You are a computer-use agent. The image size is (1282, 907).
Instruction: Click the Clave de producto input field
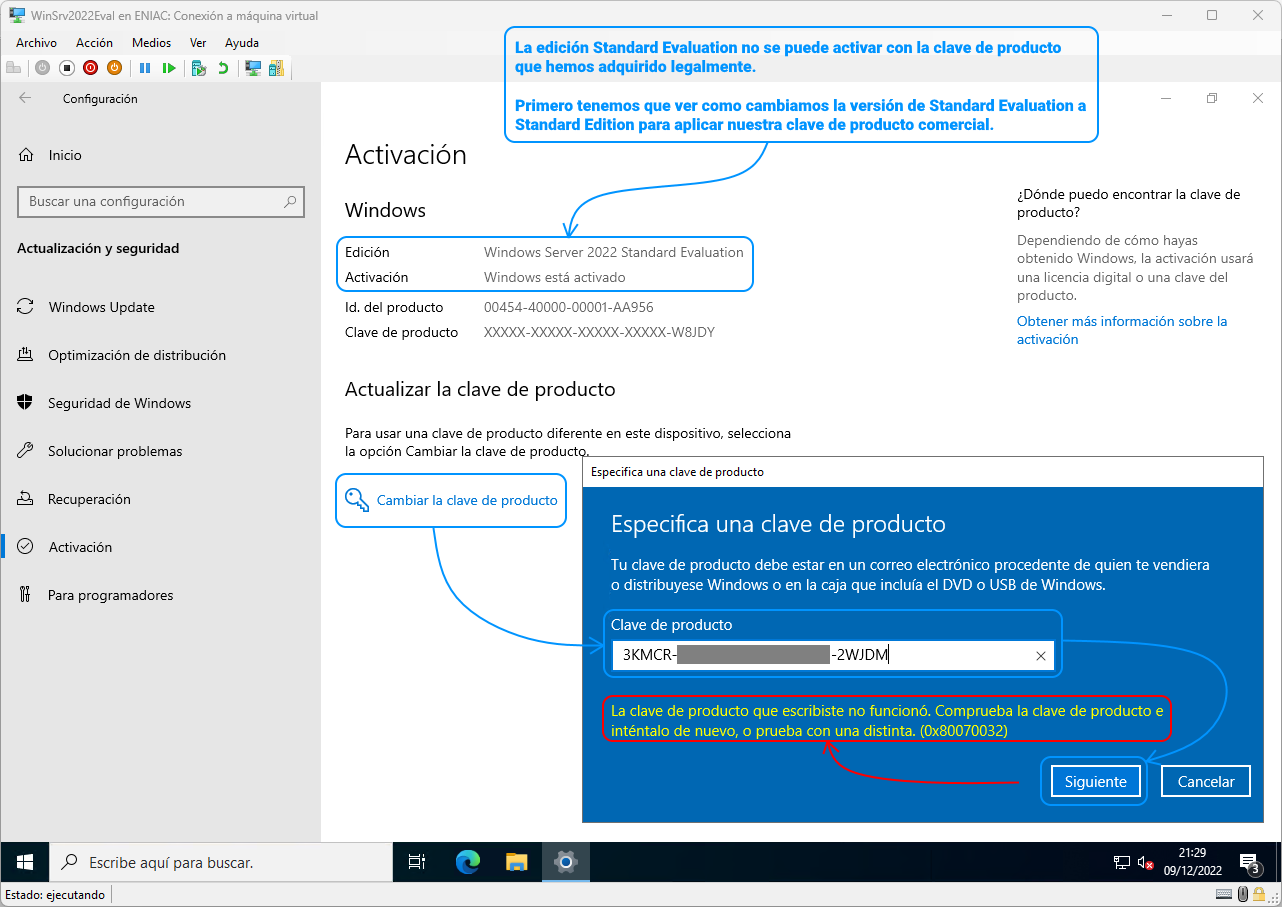tap(832, 656)
